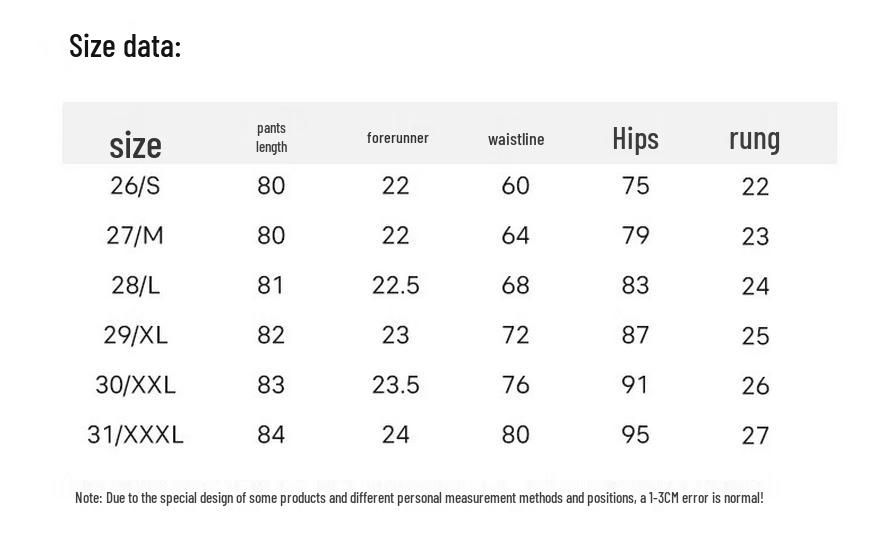Select the 31/XXXL size row label
This screenshot has height=550, width=894.
(x=135, y=435)
